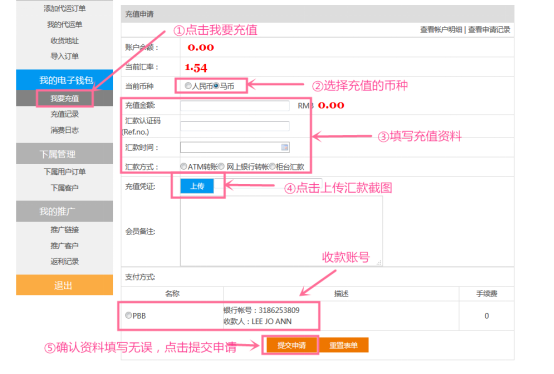Viewport: 554px width, 374px height.
Task: Click the 描述 column header
Action: pos(341,293)
